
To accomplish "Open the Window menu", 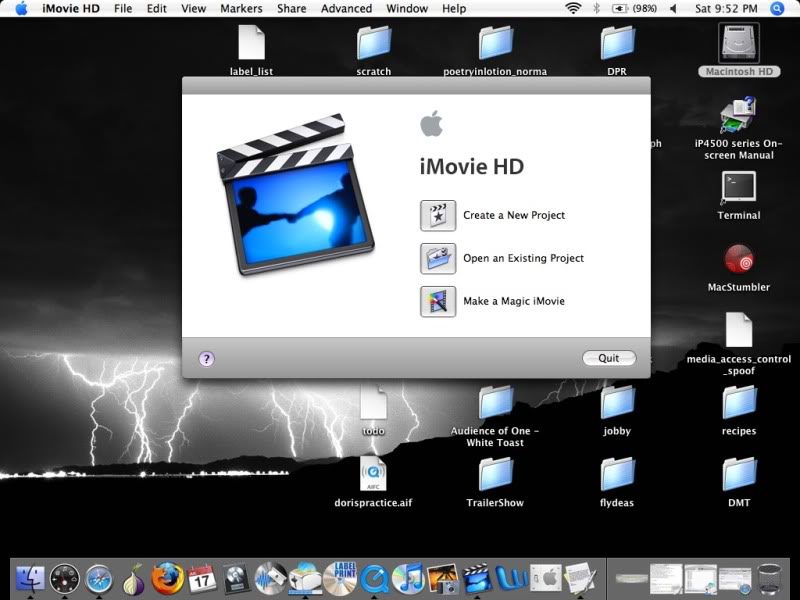I will (407, 9).
